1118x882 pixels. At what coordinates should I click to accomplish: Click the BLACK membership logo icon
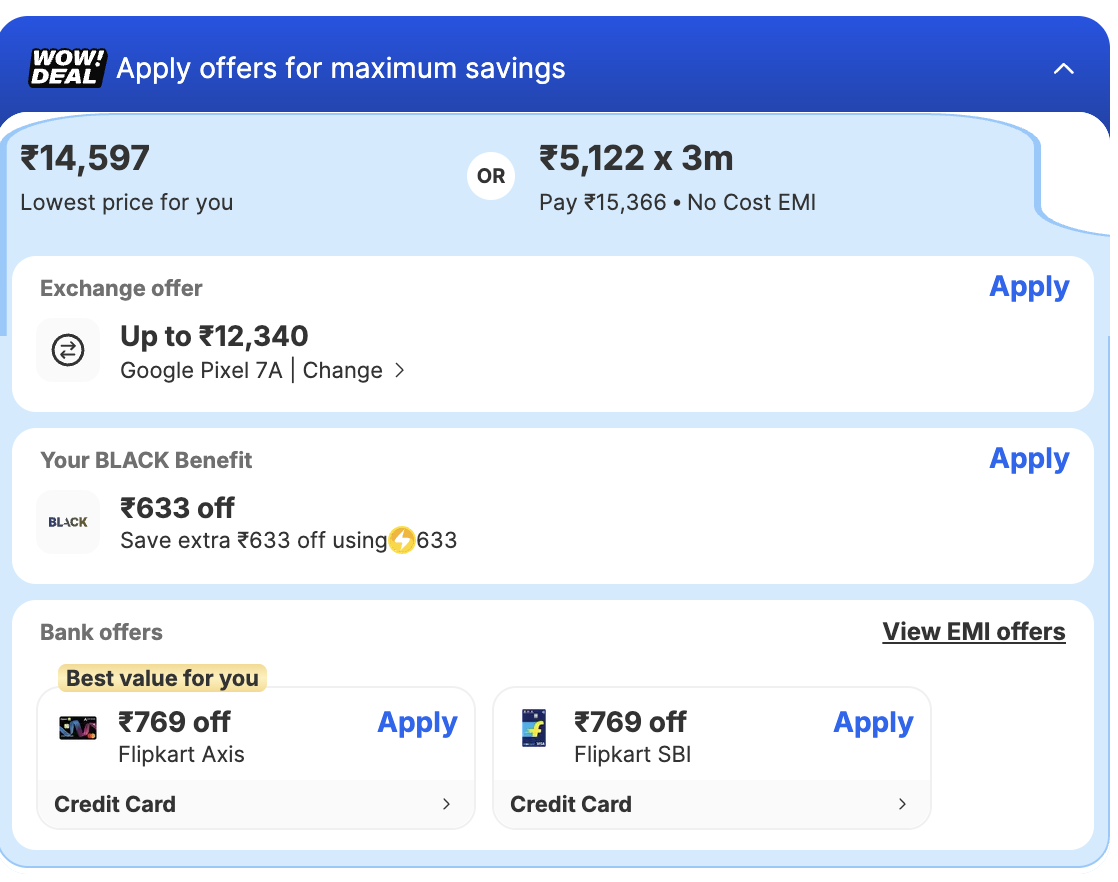coord(68,522)
